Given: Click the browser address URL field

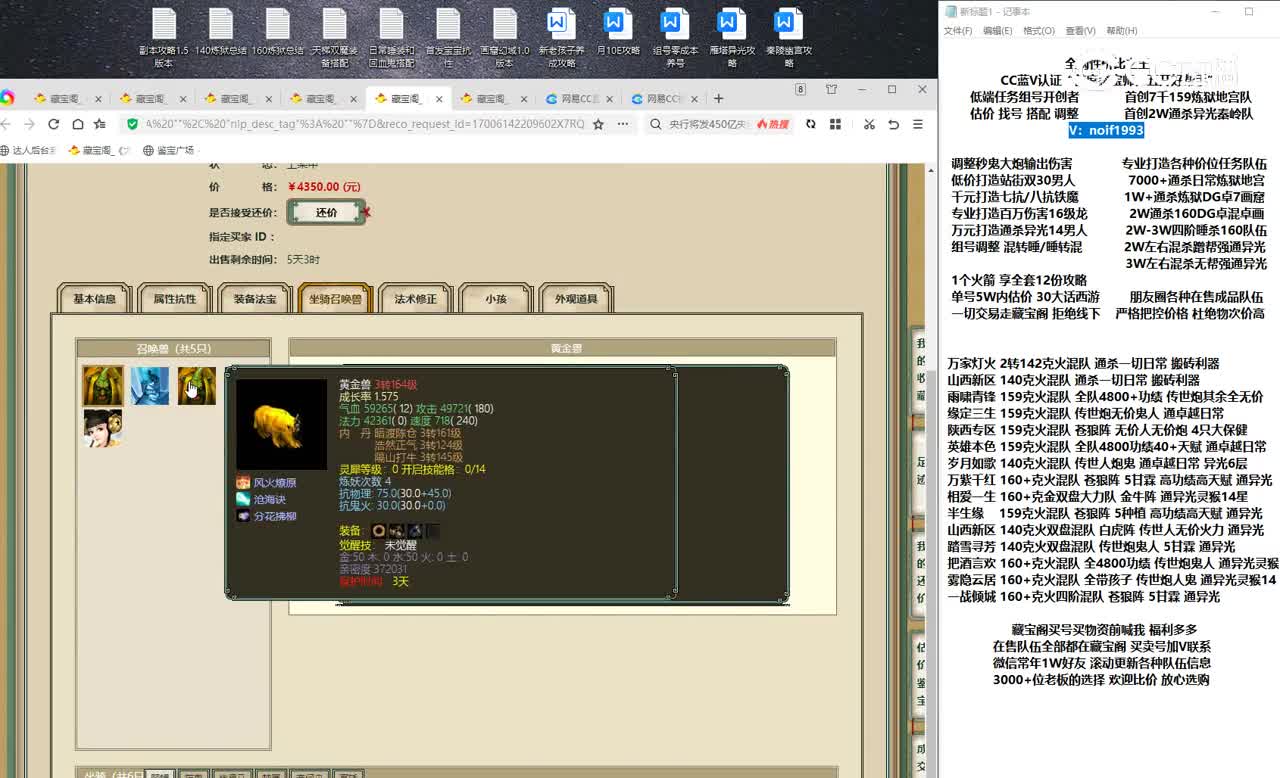Looking at the screenshot, I should [x=364, y=124].
